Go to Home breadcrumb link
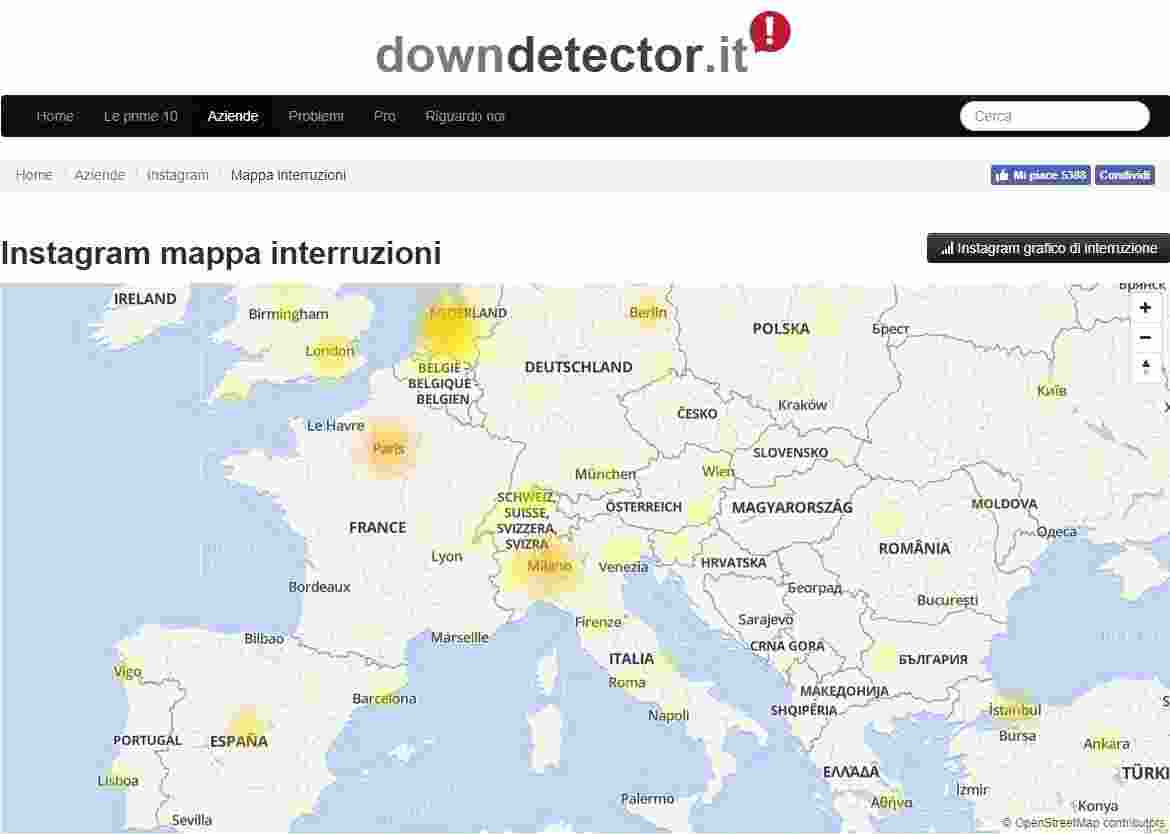Screen dimensions: 1170x834 click(34, 175)
